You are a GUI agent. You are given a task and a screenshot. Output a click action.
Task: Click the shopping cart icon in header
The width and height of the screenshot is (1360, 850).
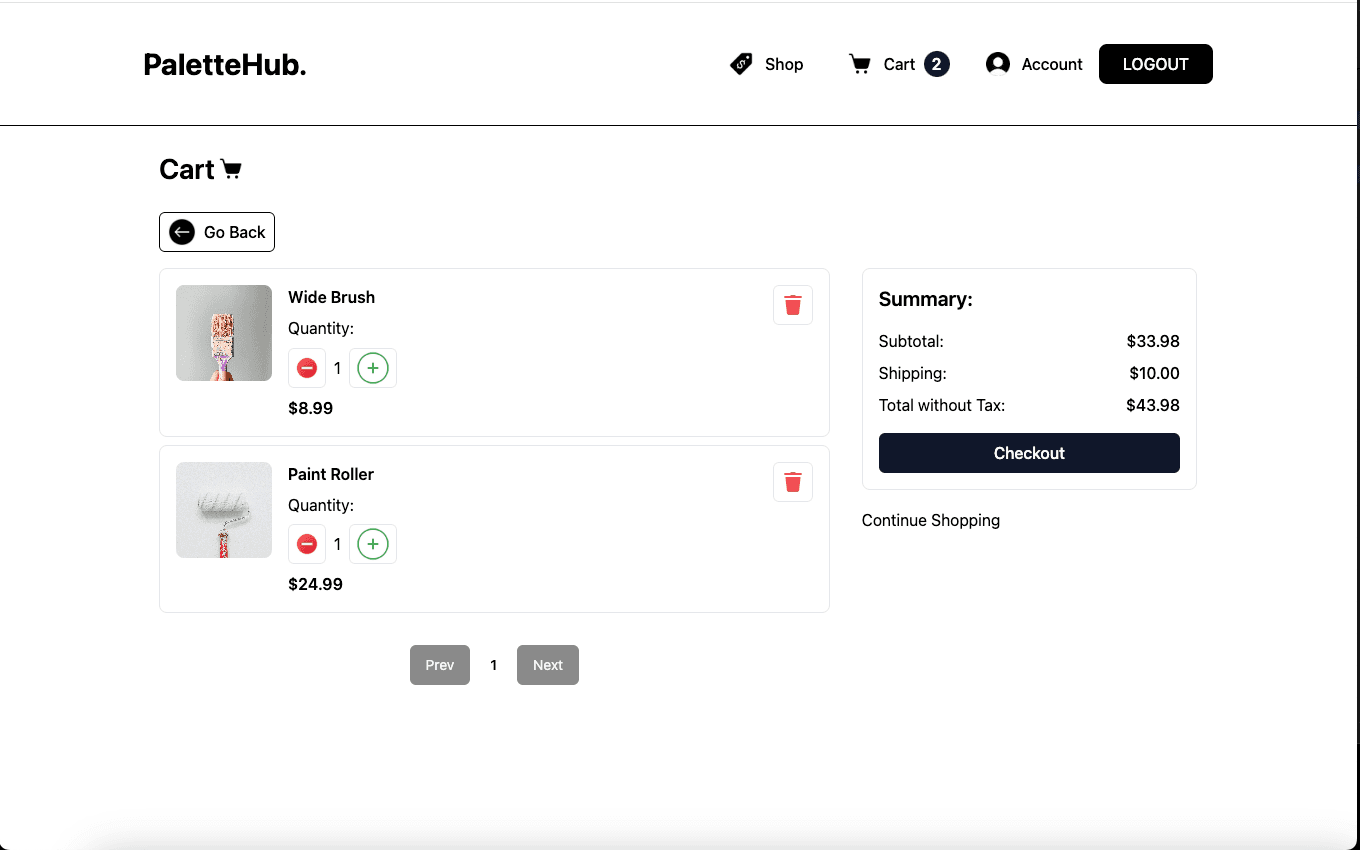tap(859, 64)
